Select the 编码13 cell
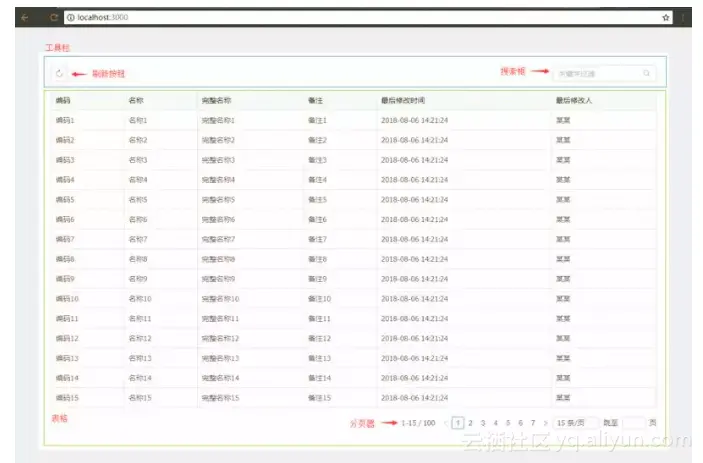 point(67,358)
